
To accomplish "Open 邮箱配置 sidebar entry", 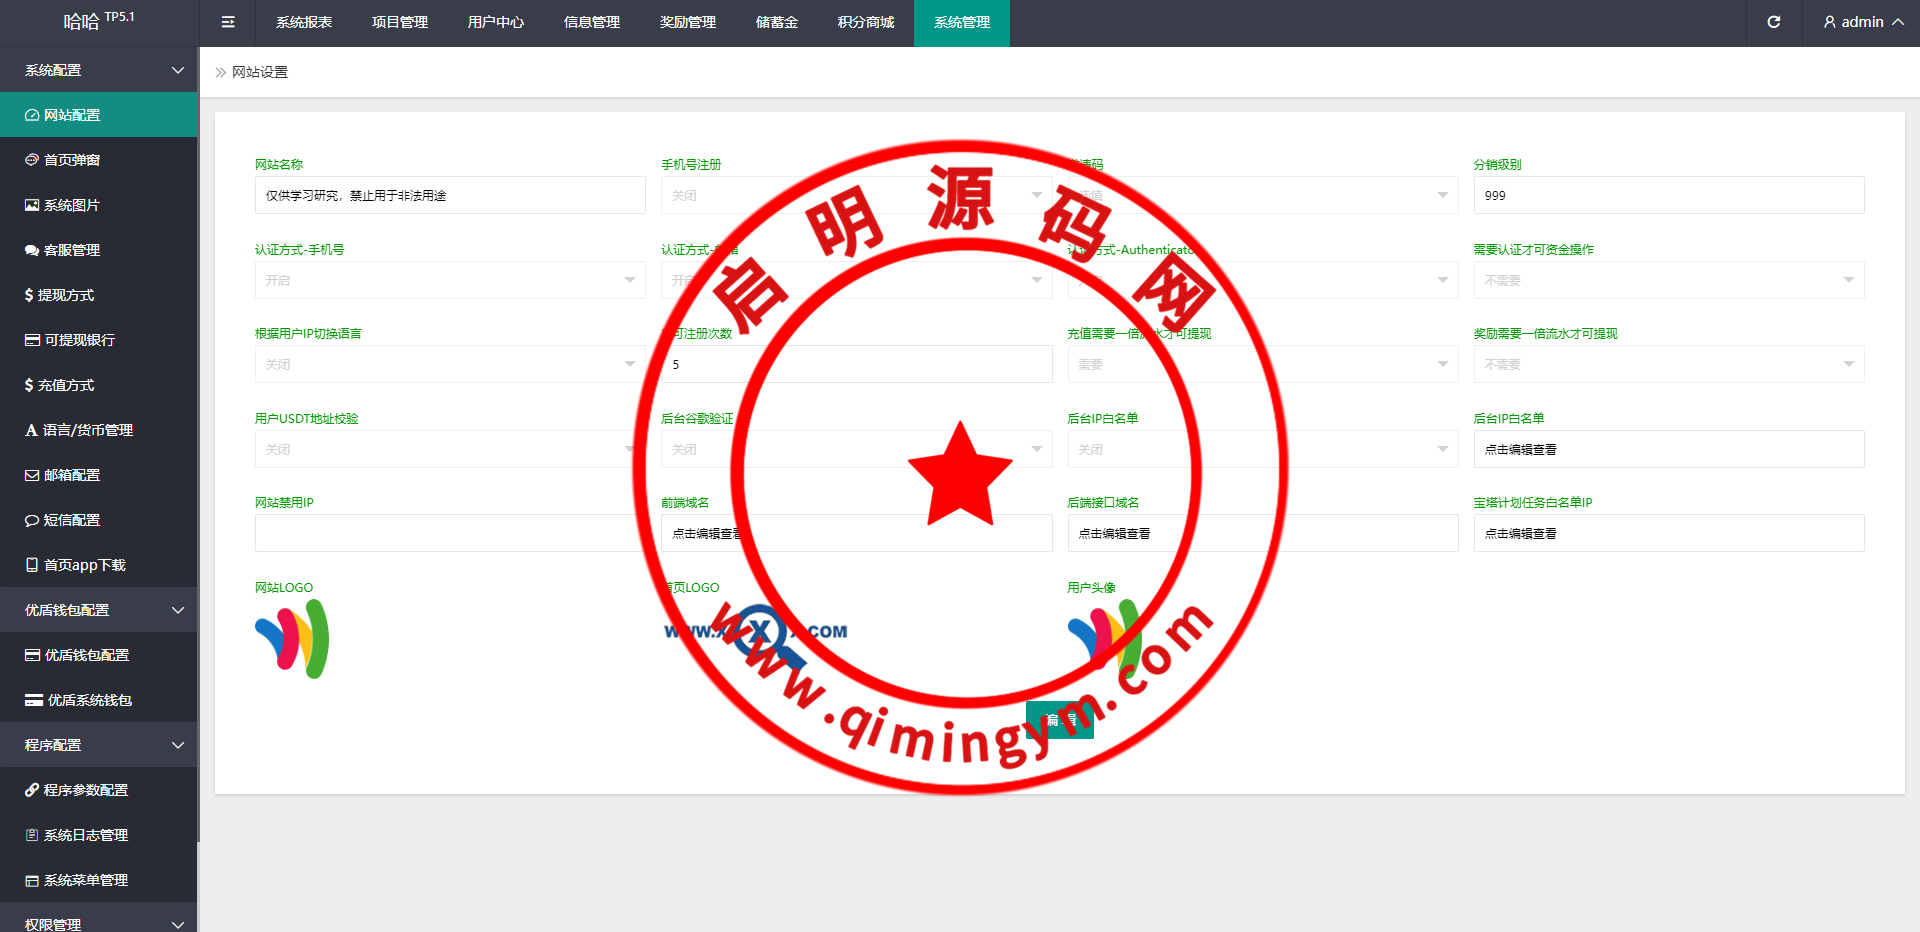I will (x=72, y=475).
